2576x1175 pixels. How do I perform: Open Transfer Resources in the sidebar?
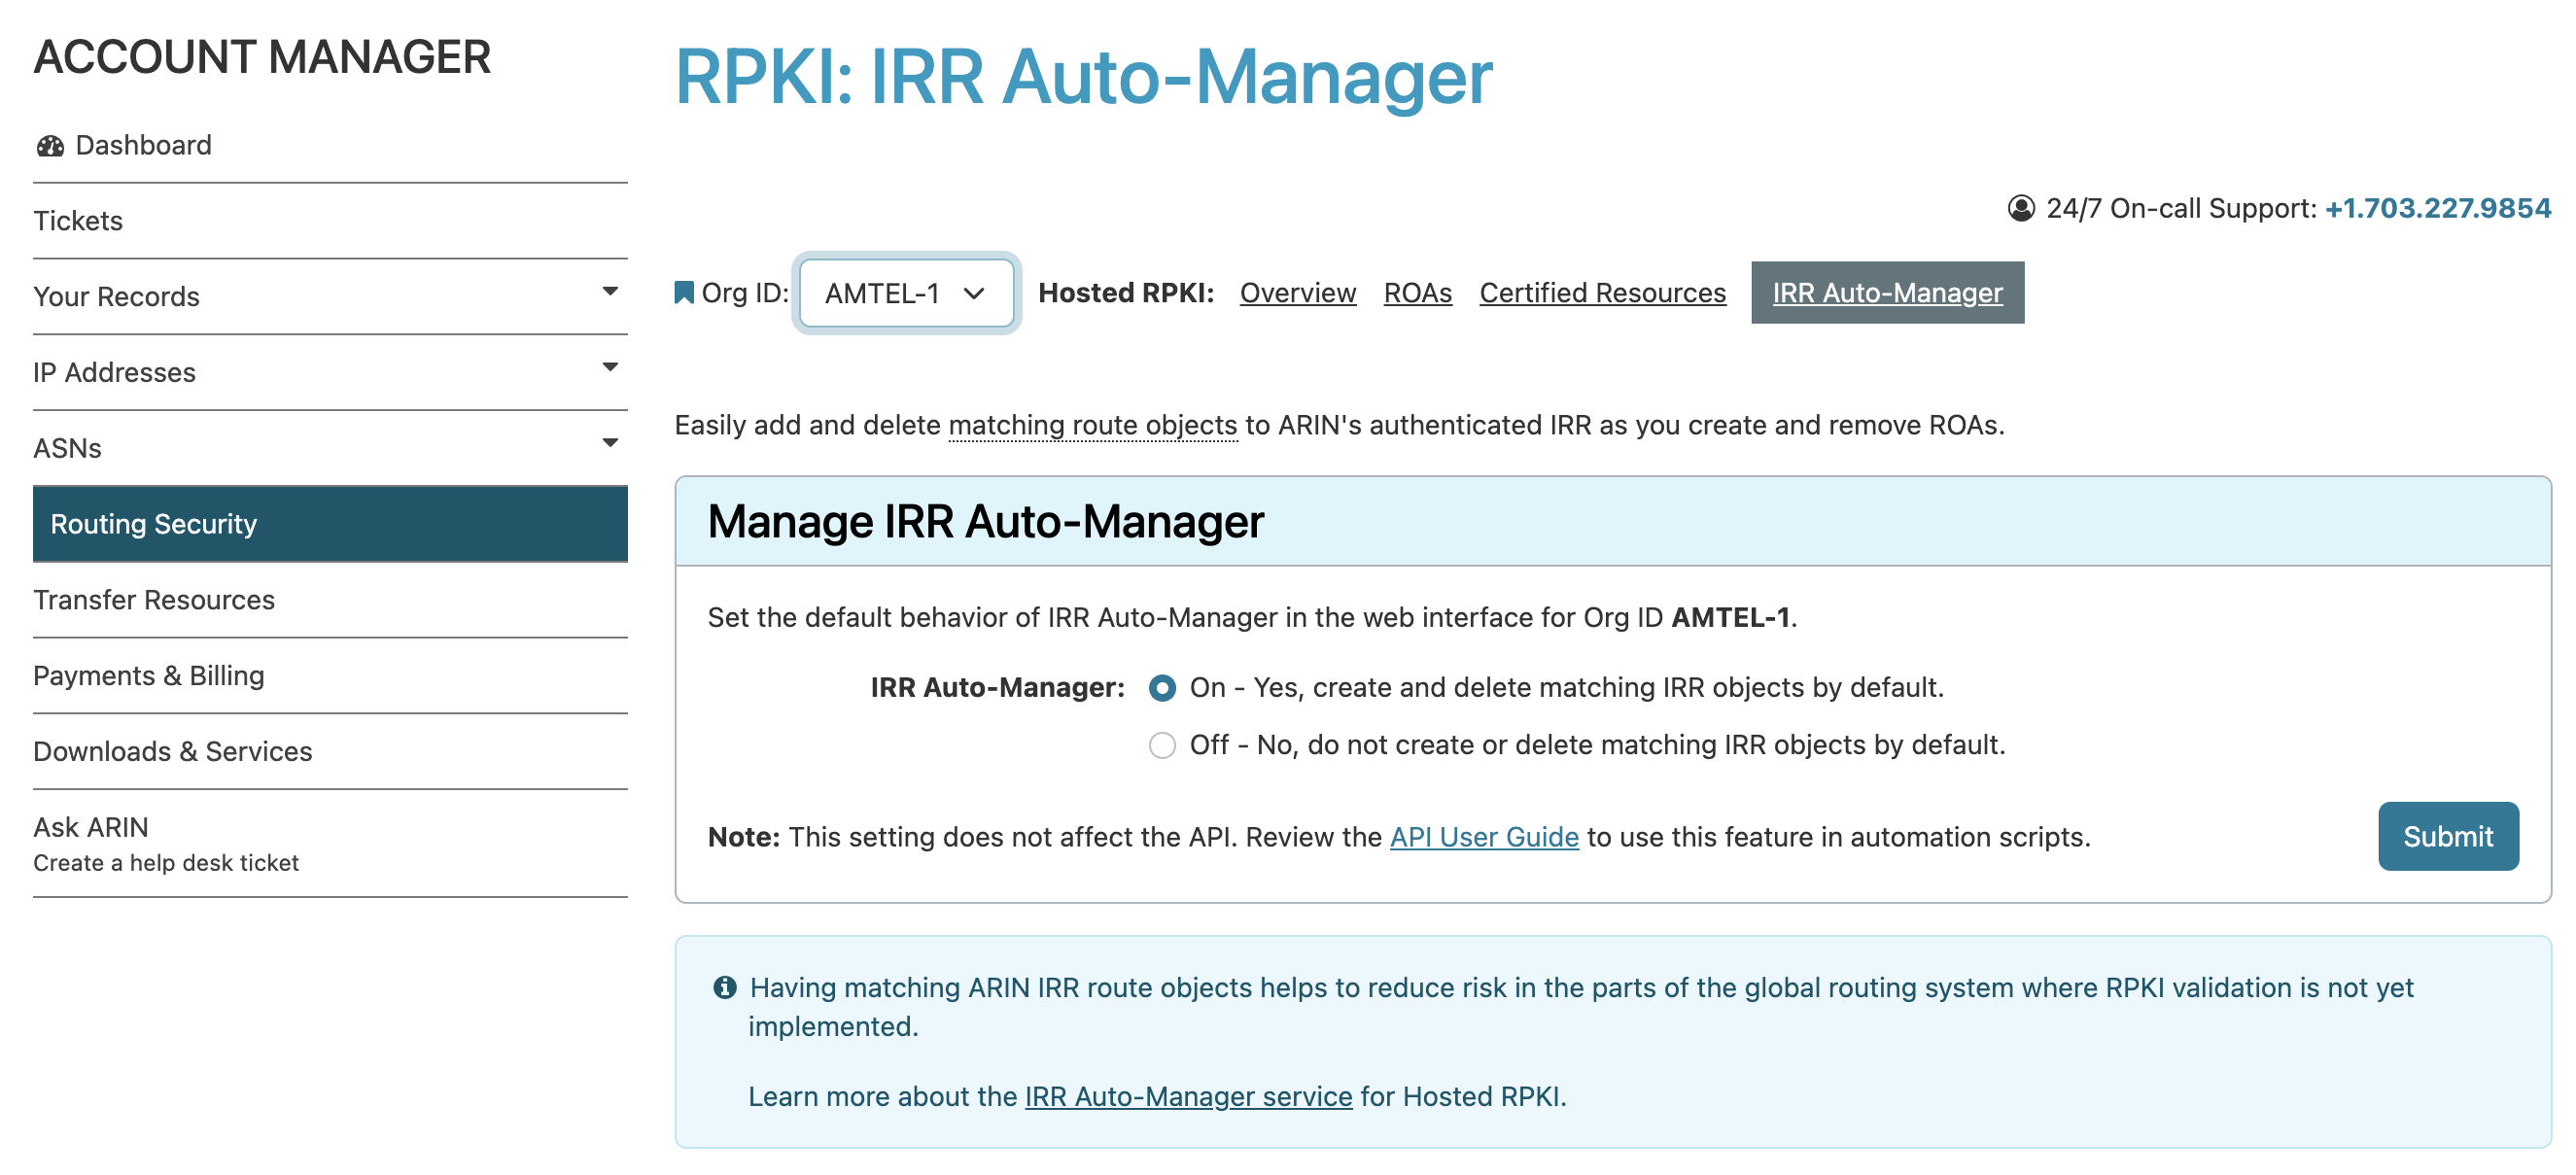(x=330, y=600)
